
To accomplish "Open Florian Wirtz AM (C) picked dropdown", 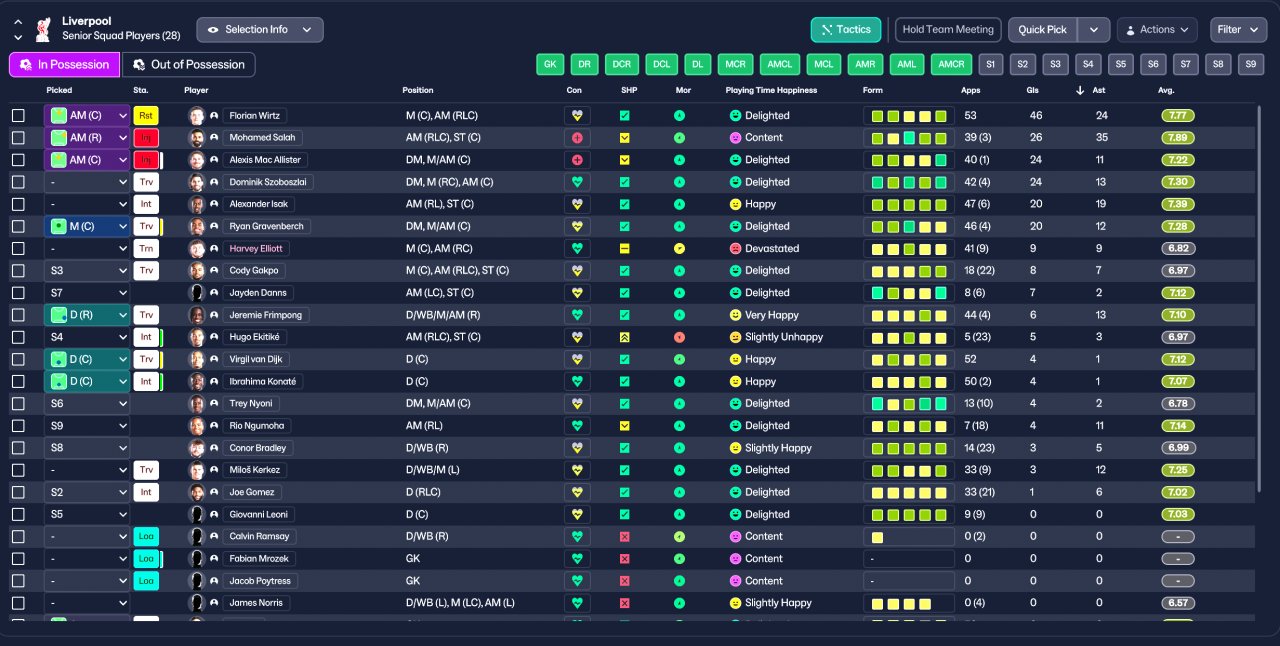I will 87,116.
